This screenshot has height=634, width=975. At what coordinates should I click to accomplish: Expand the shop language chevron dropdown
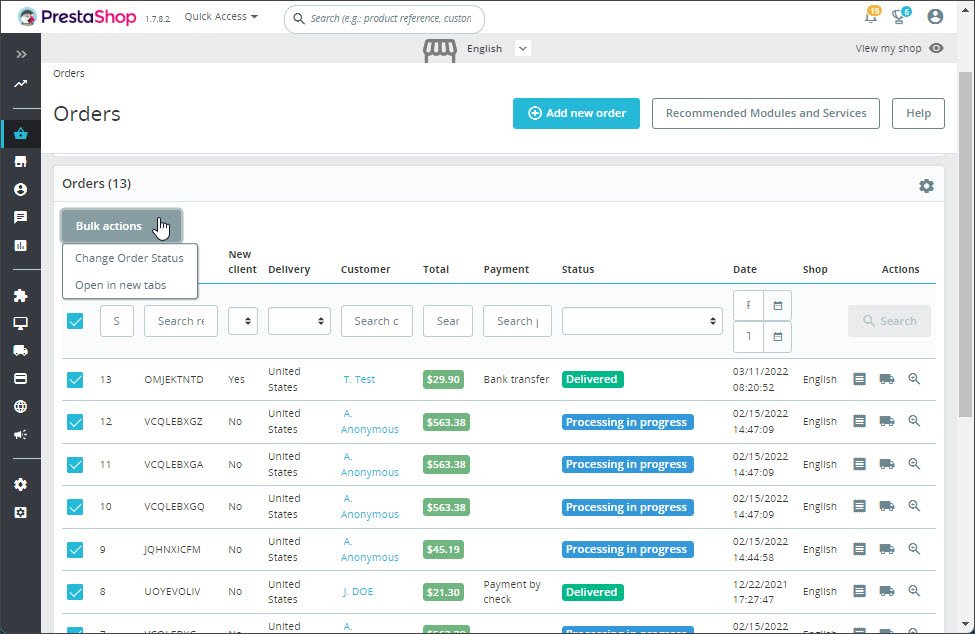pos(523,48)
